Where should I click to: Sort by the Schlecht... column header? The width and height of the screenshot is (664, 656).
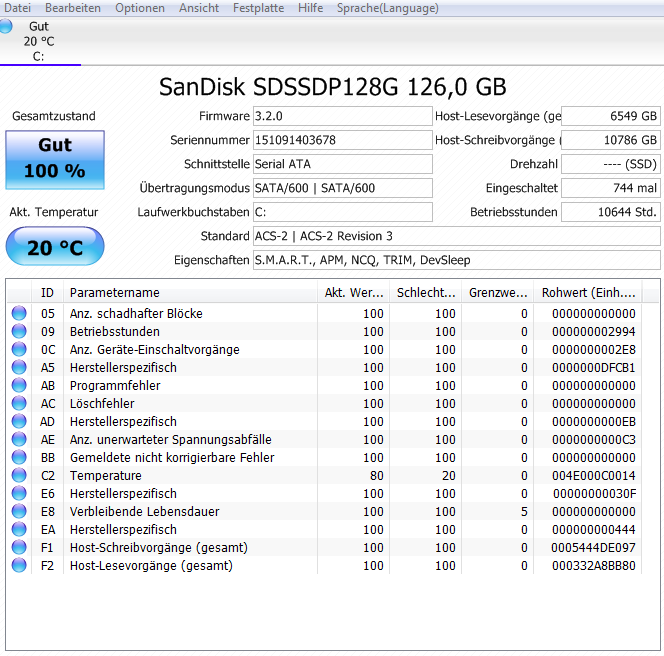click(x=425, y=293)
